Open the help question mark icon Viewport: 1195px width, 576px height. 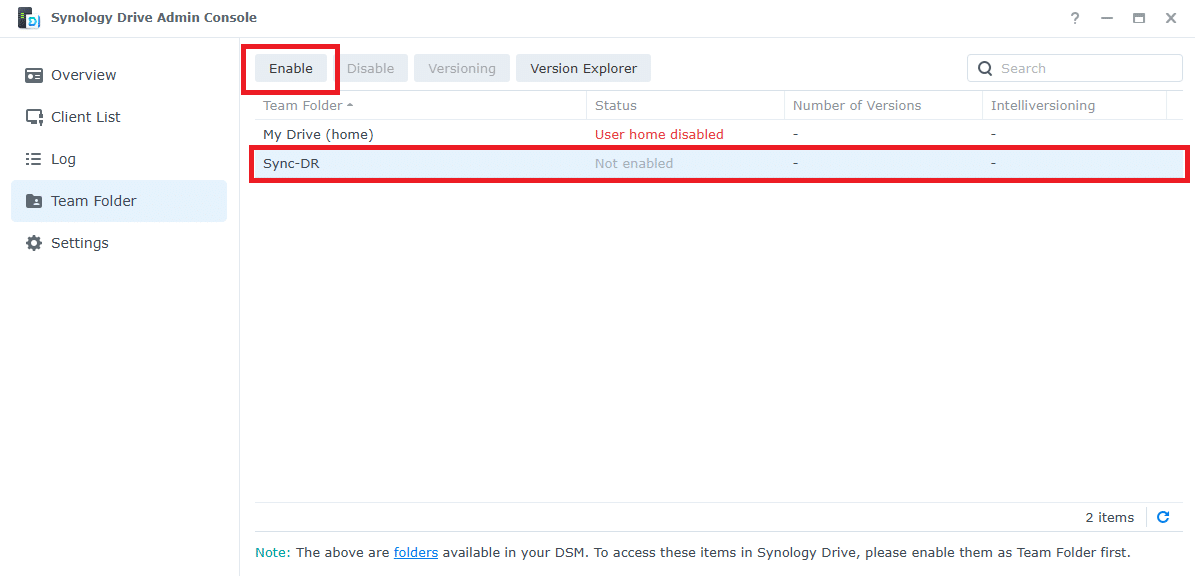(1075, 18)
